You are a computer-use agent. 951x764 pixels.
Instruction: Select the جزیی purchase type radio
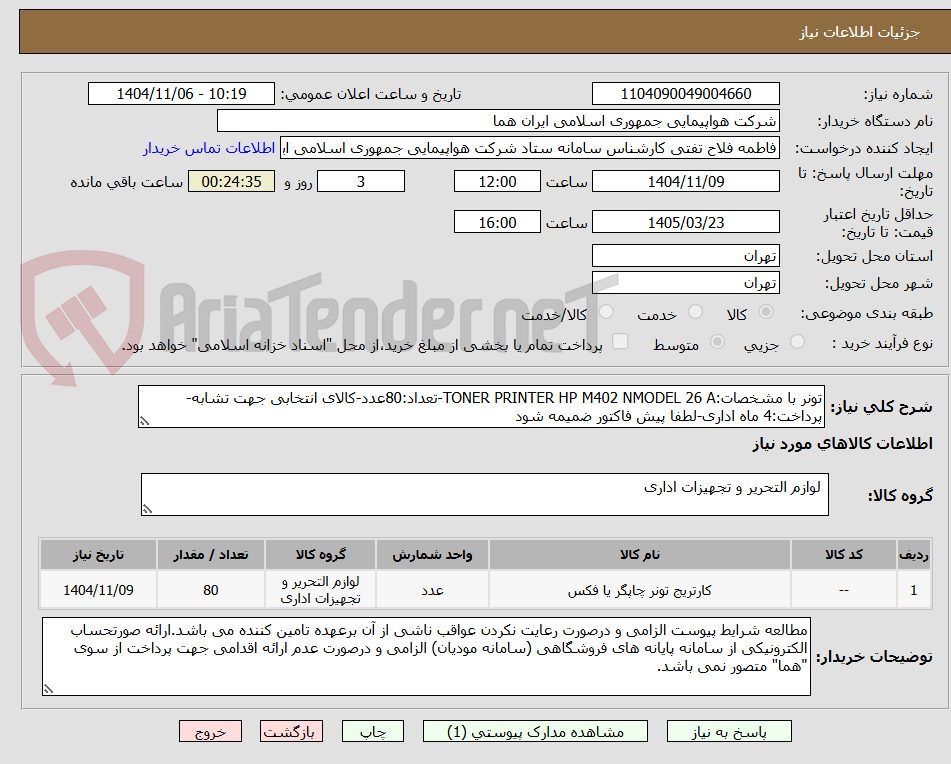click(797, 342)
